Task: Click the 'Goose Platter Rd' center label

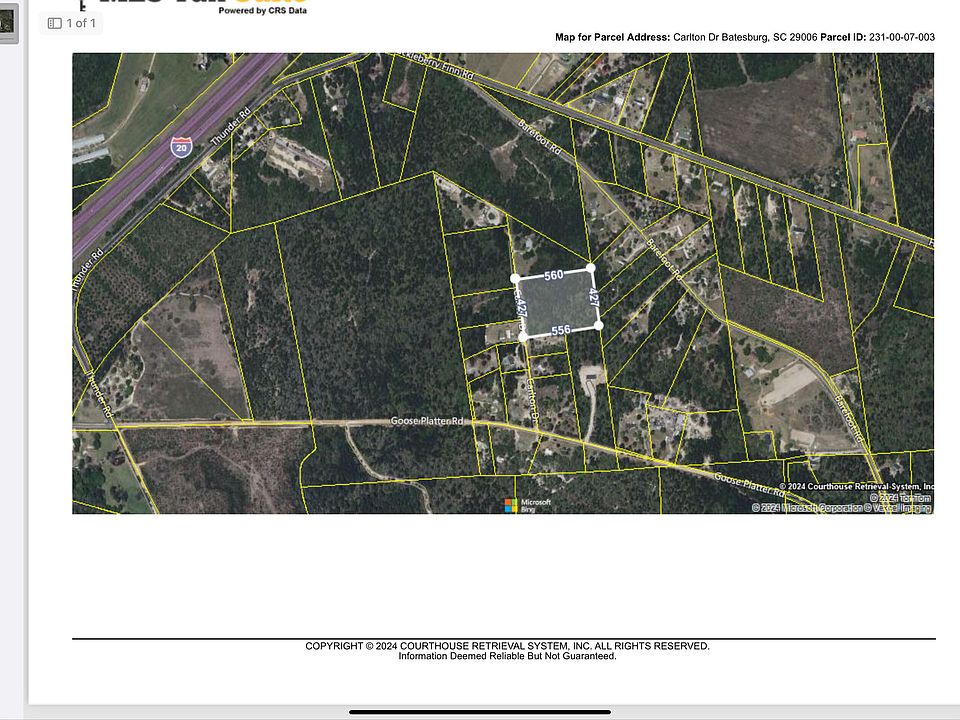Action: (x=427, y=421)
